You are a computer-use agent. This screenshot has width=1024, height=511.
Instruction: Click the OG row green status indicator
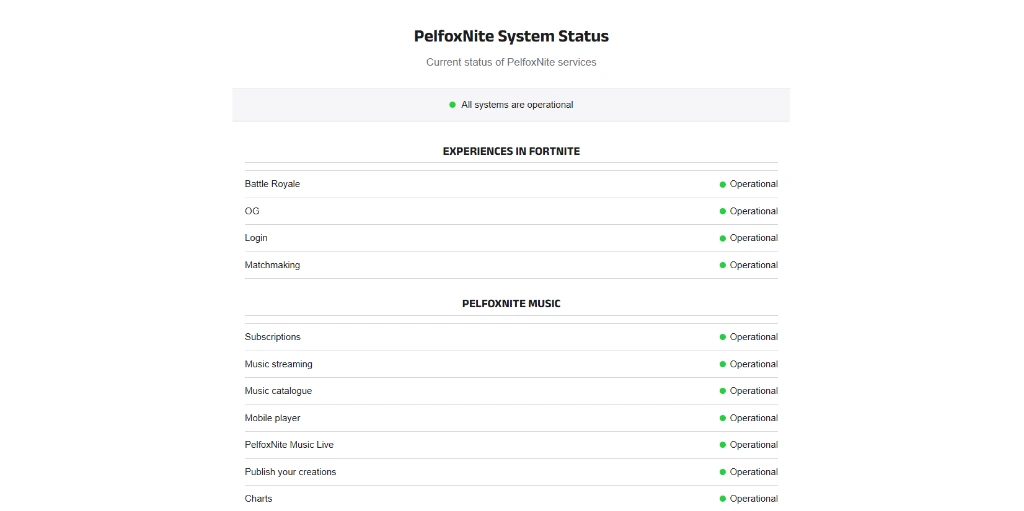point(722,211)
